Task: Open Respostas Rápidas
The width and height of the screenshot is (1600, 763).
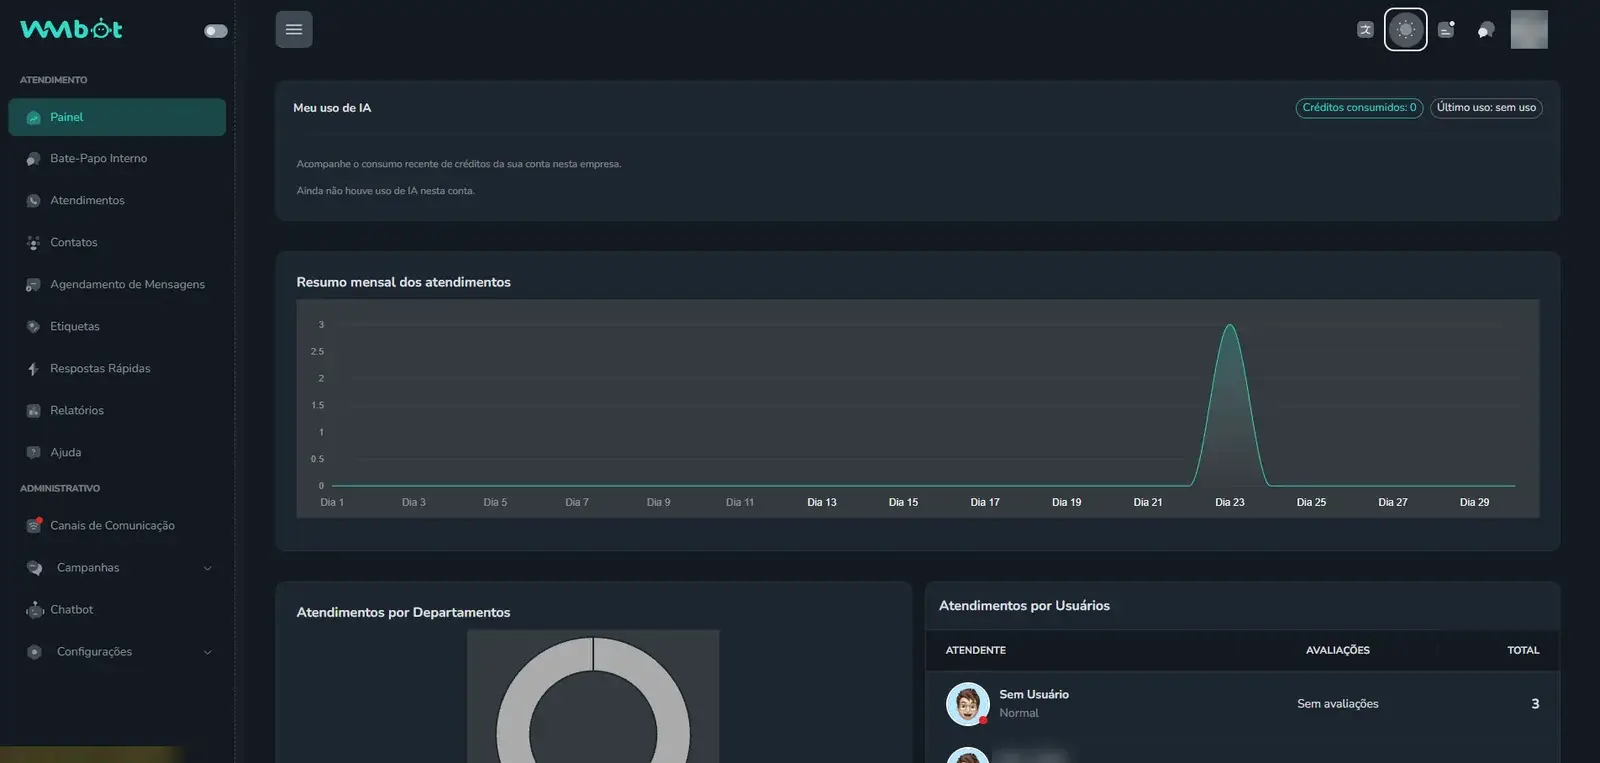Action: [x=100, y=368]
